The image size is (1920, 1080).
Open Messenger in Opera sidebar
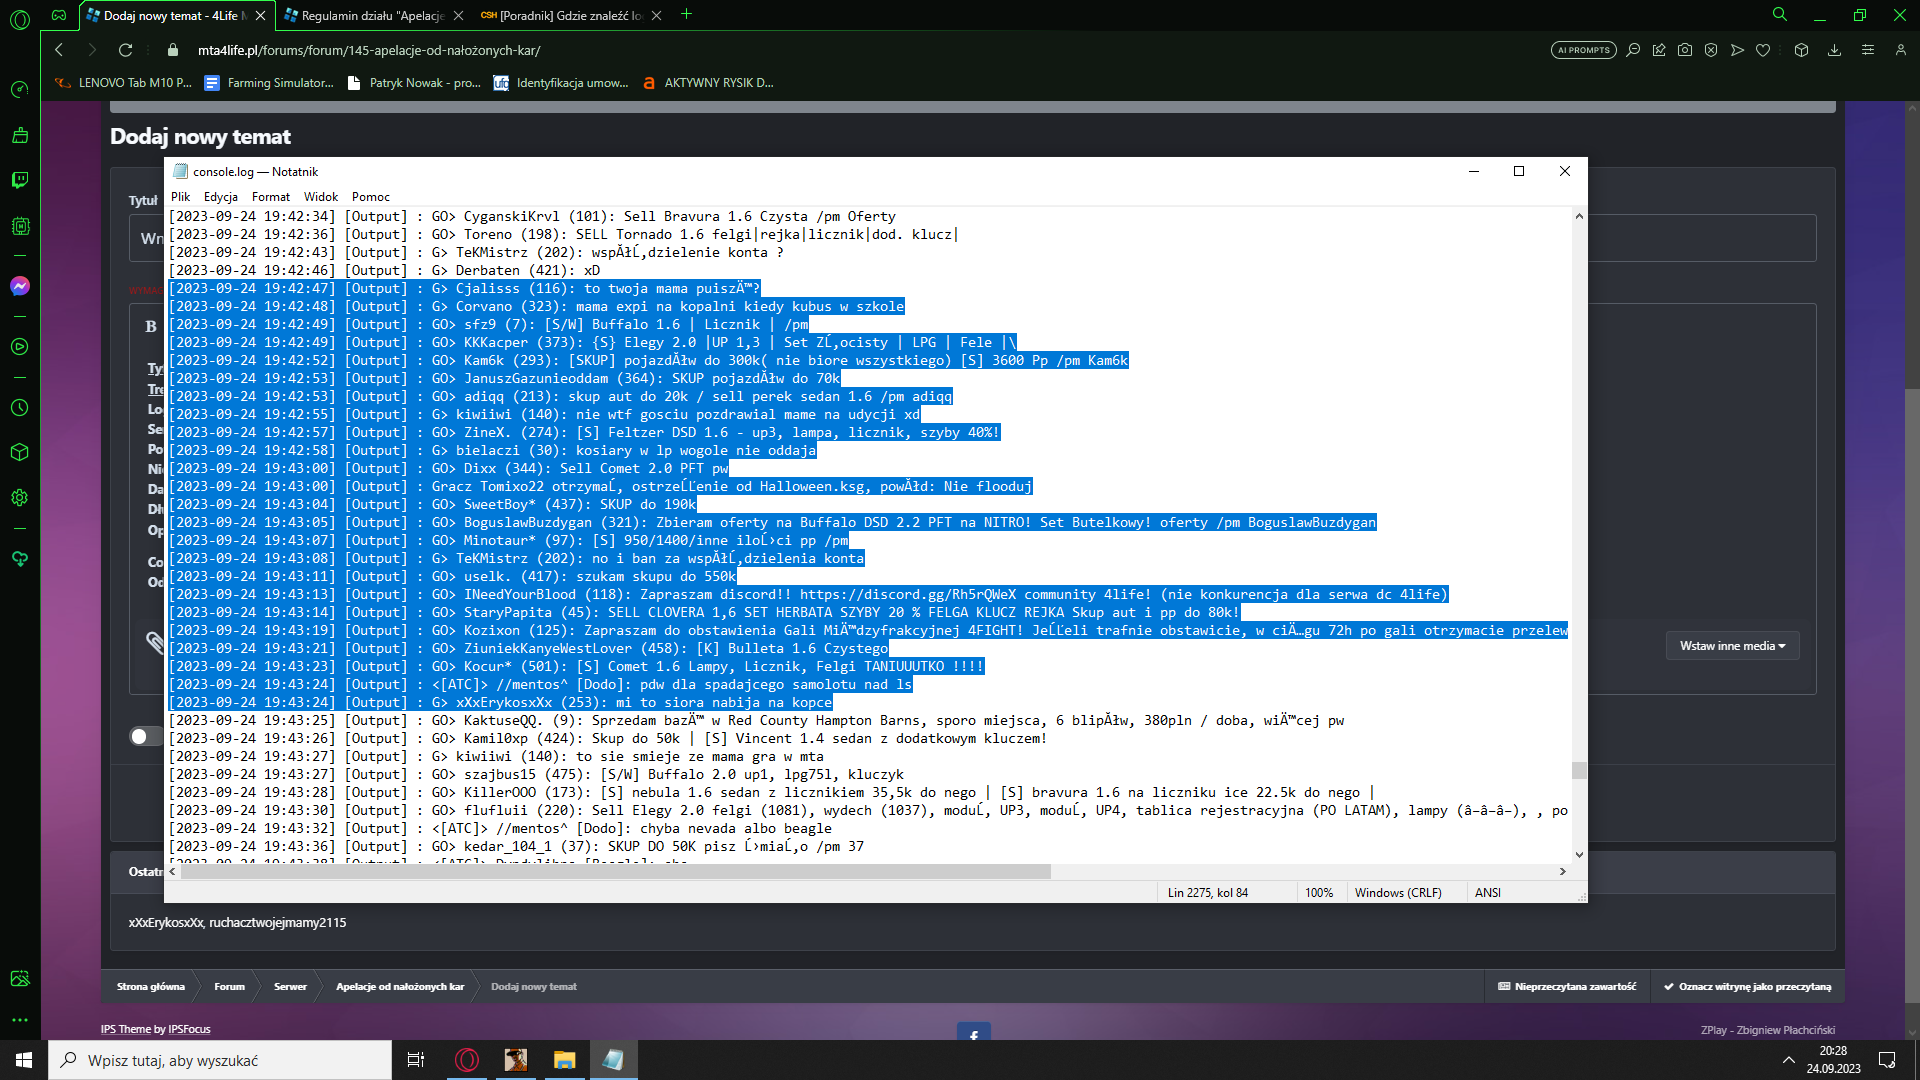pyautogui.click(x=20, y=286)
